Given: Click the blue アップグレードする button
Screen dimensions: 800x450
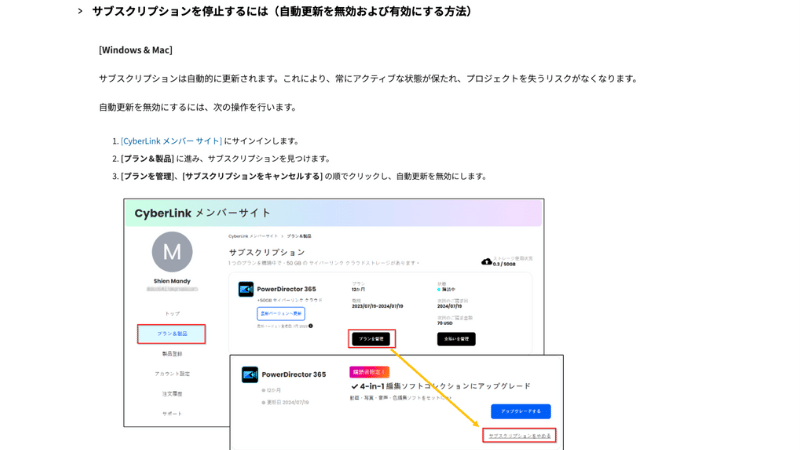Looking at the screenshot, I should [521, 411].
